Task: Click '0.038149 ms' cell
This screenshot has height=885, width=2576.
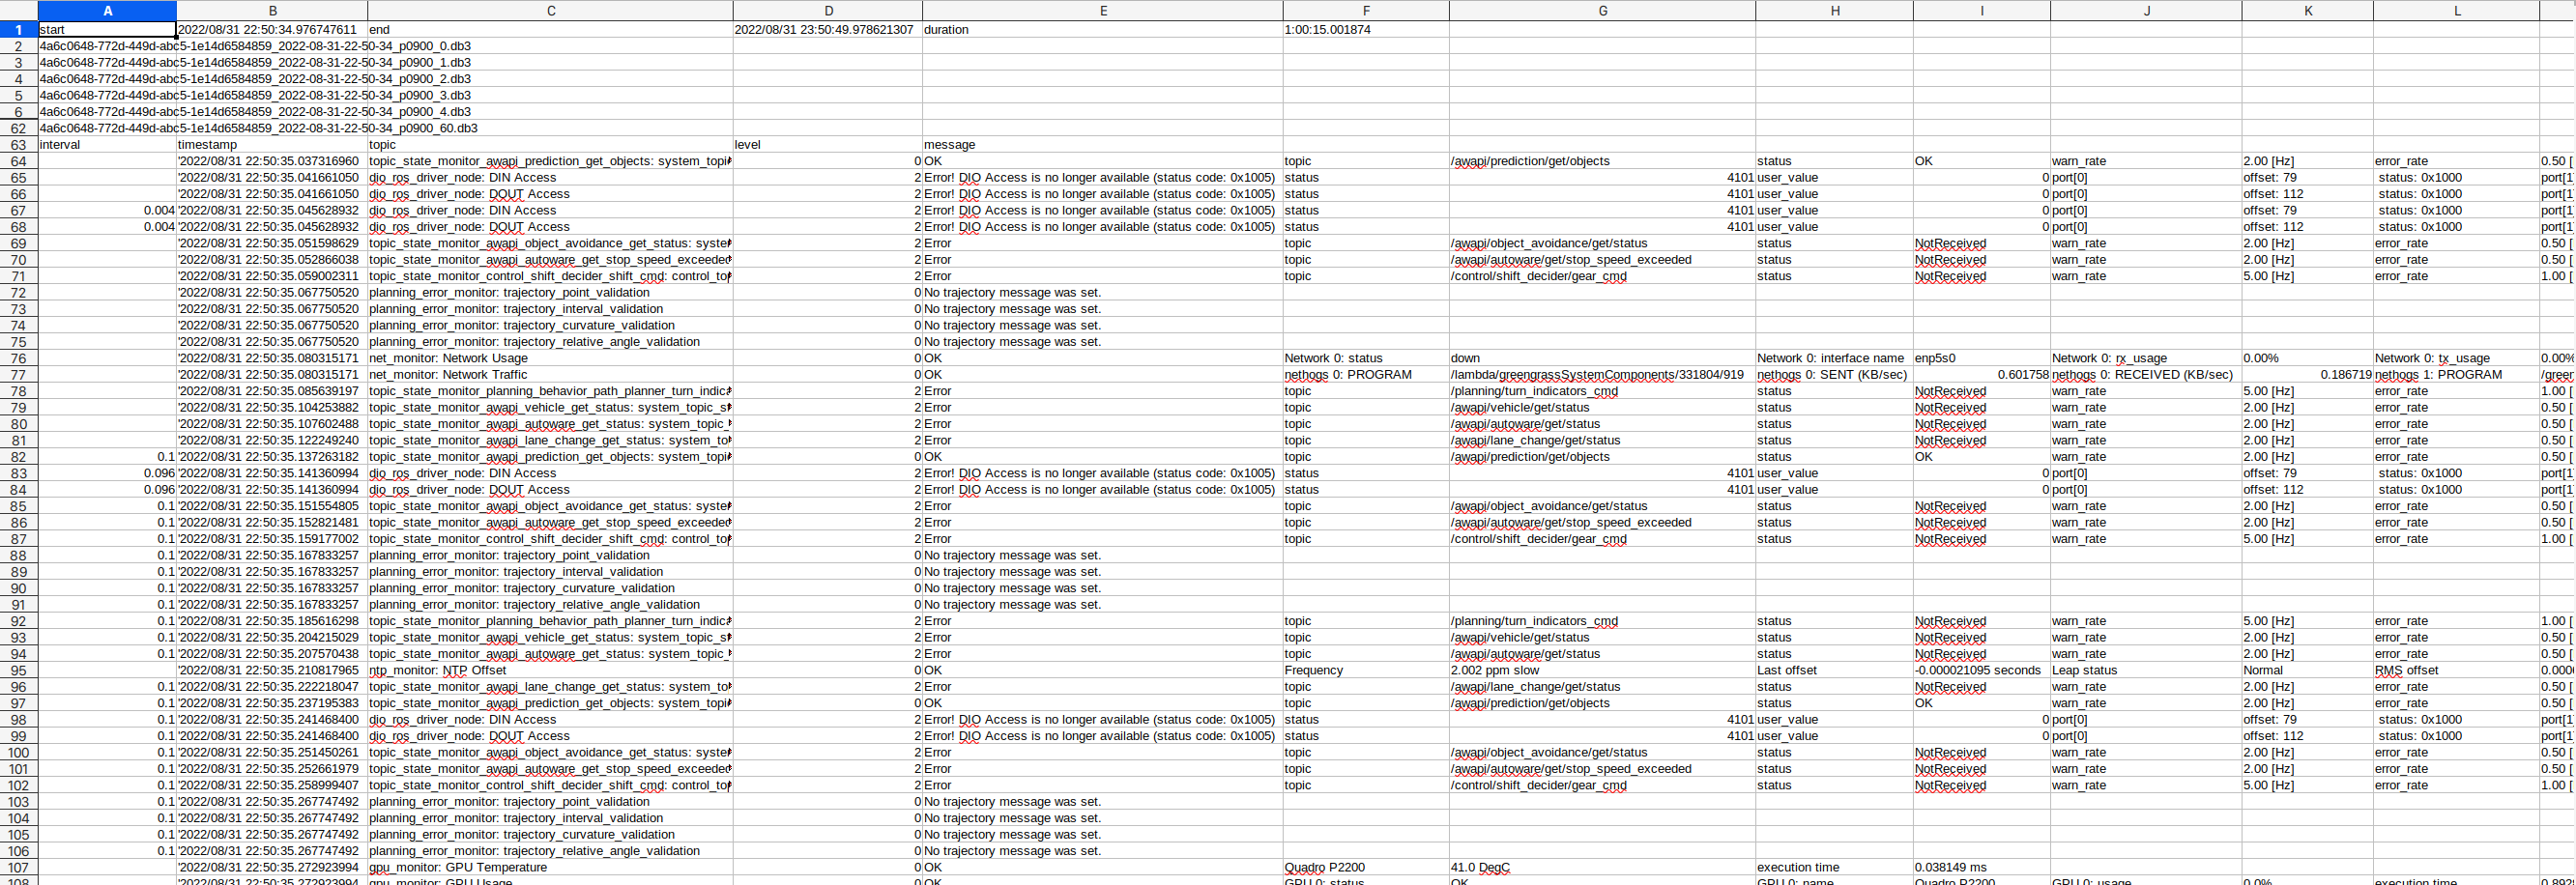Action: pyautogui.click(x=1982, y=867)
